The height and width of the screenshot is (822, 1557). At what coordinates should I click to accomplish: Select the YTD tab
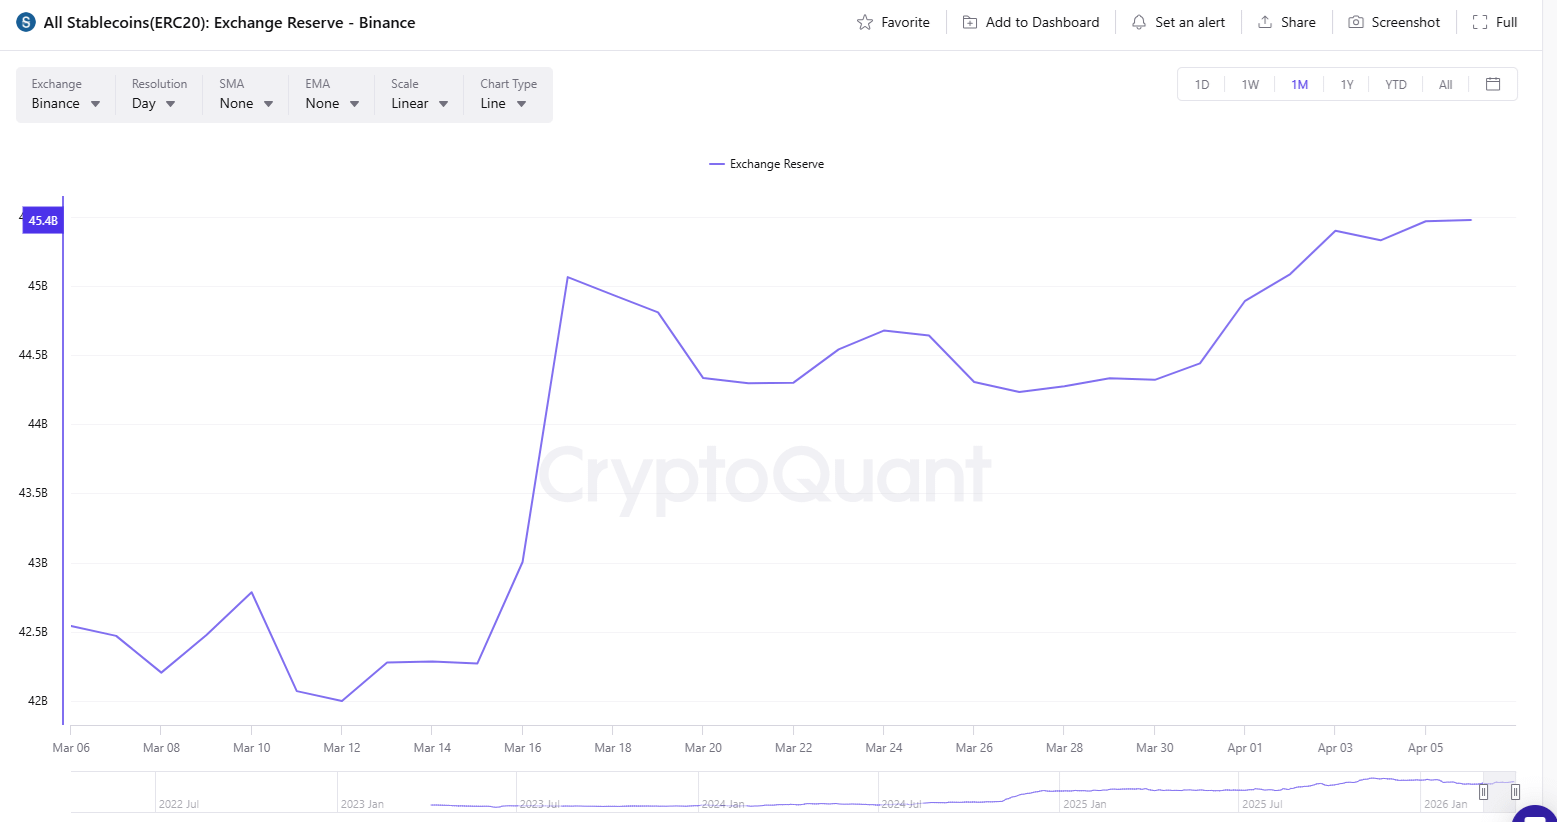[1395, 84]
